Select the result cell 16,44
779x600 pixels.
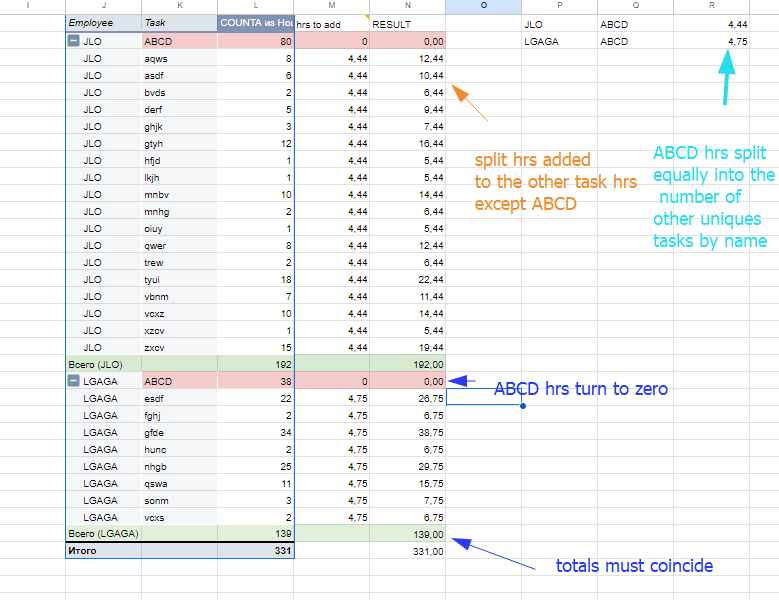pyautogui.click(x=407, y=144)
